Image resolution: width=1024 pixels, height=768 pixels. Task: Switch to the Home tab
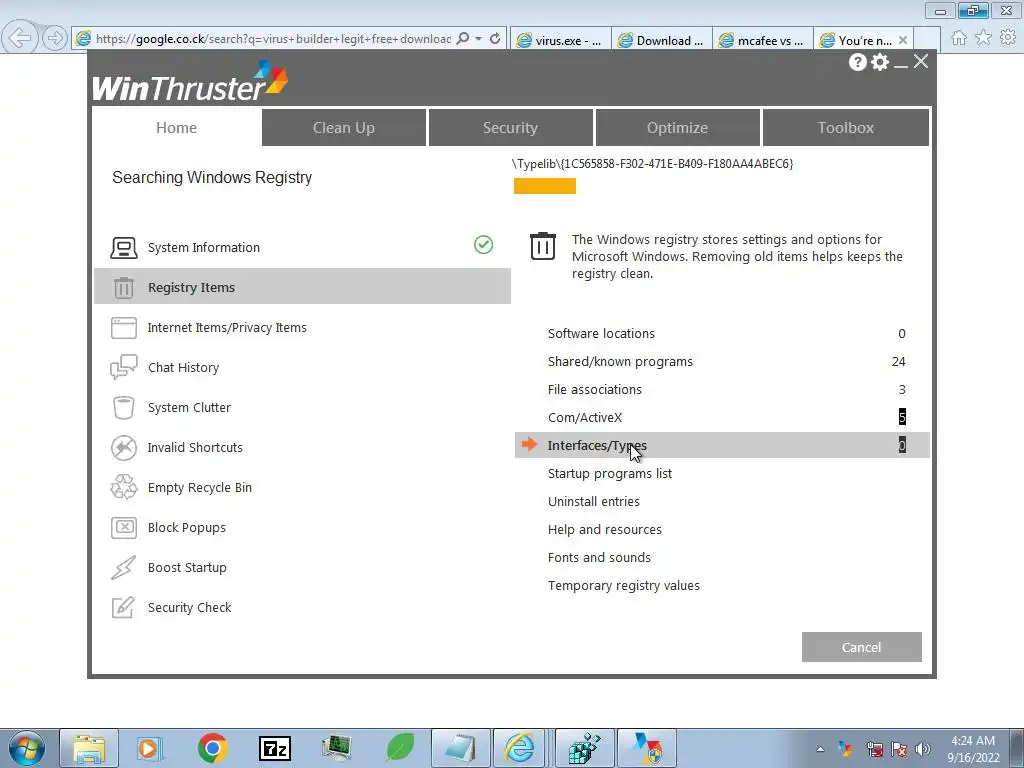(x=176, y=127)
